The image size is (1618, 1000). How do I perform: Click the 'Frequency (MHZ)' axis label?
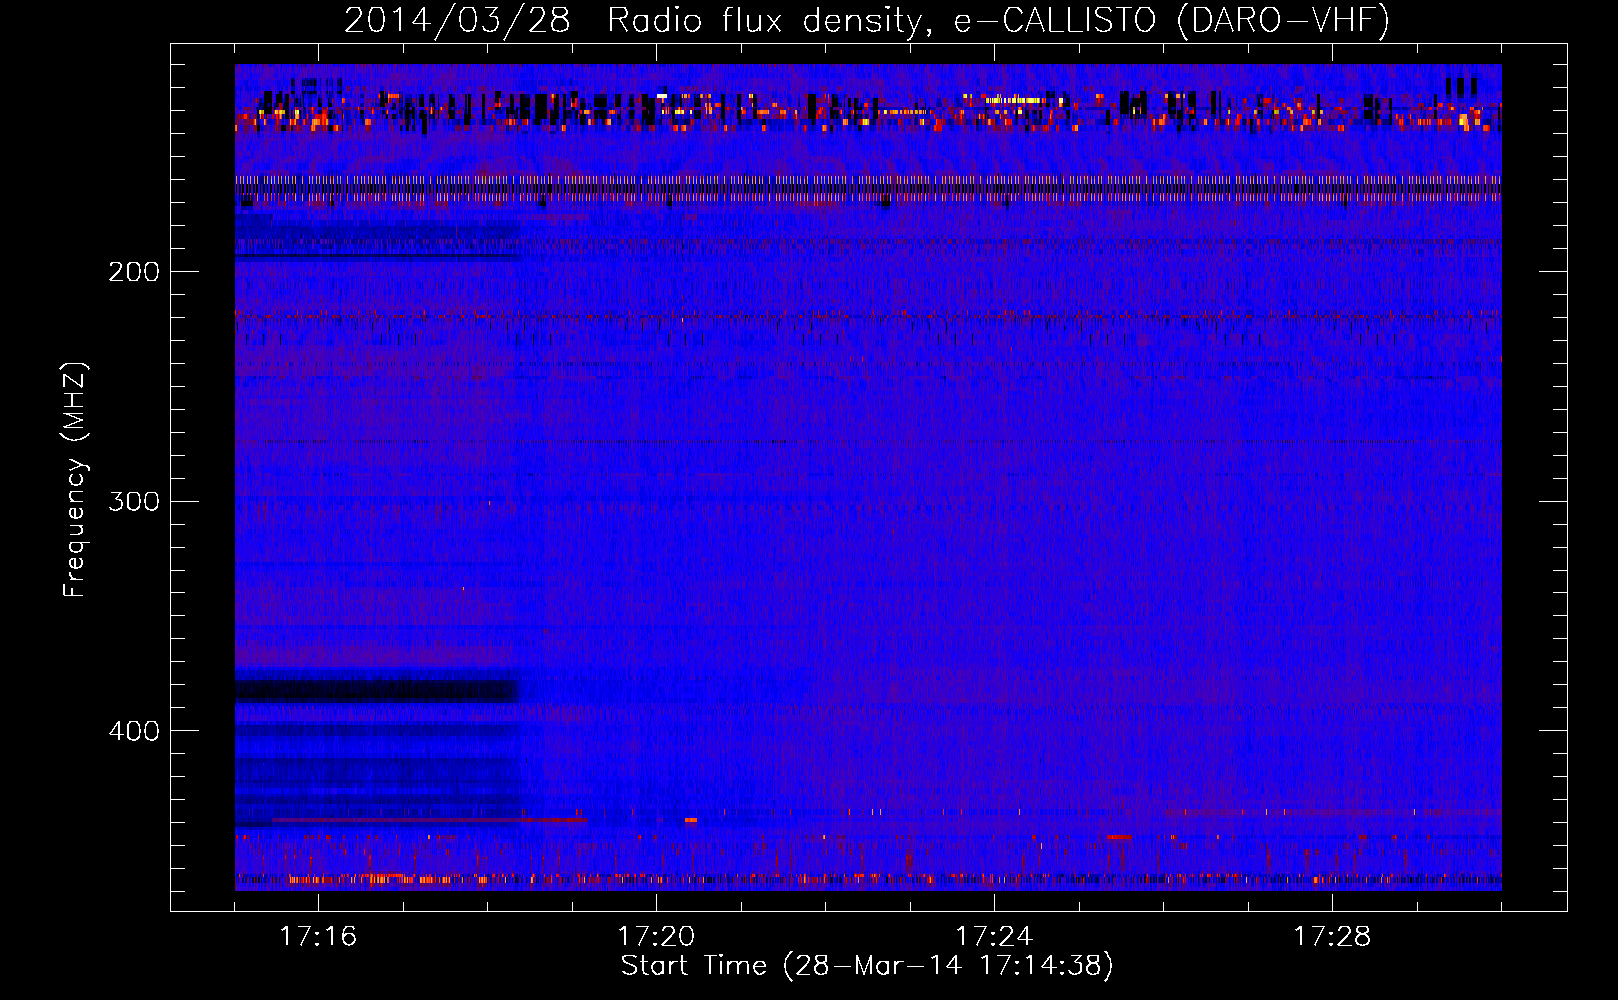(x=75, y=479)
